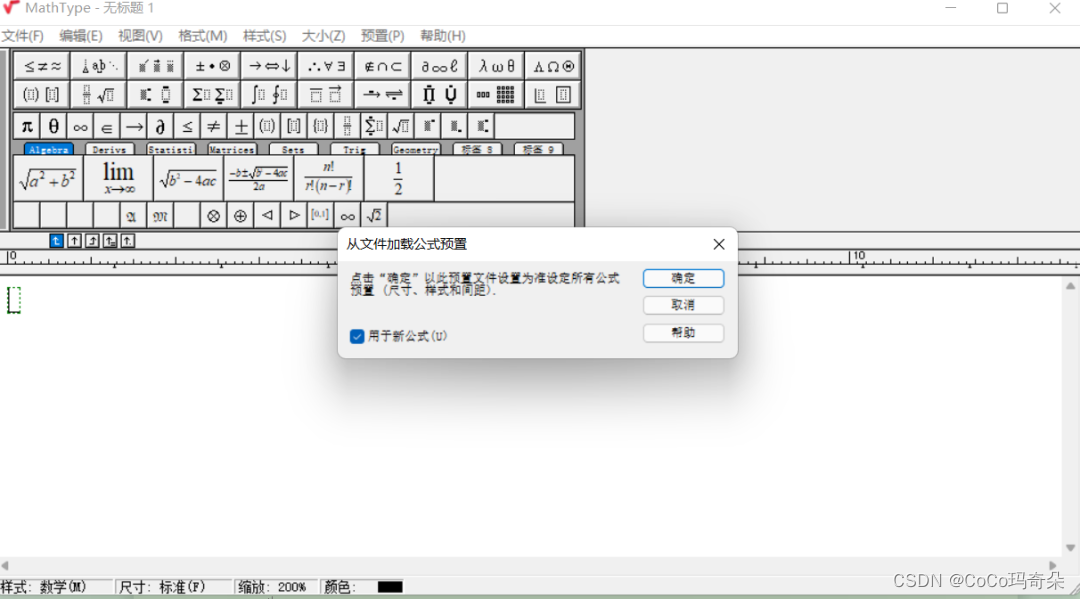This screenshot has height=599, width=1080.
Task: Insert the square root of 2 expression
Action: 374,216
